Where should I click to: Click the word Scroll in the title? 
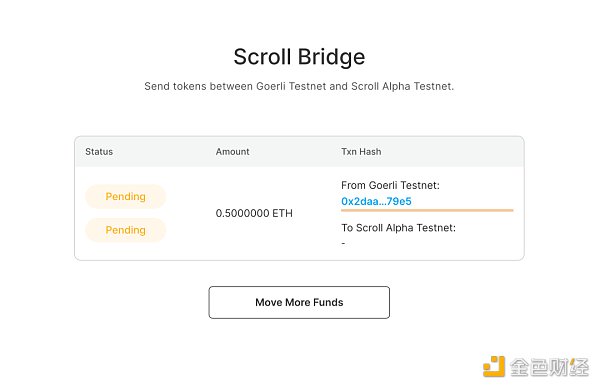pos(262,57)
